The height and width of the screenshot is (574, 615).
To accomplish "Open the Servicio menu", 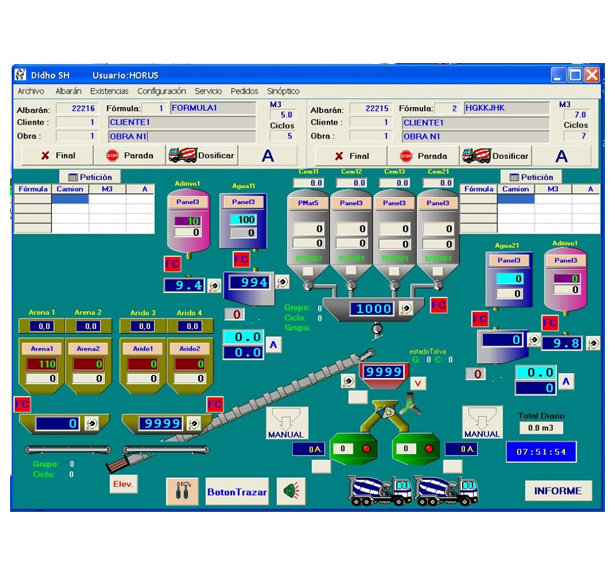I will point(208,91).
